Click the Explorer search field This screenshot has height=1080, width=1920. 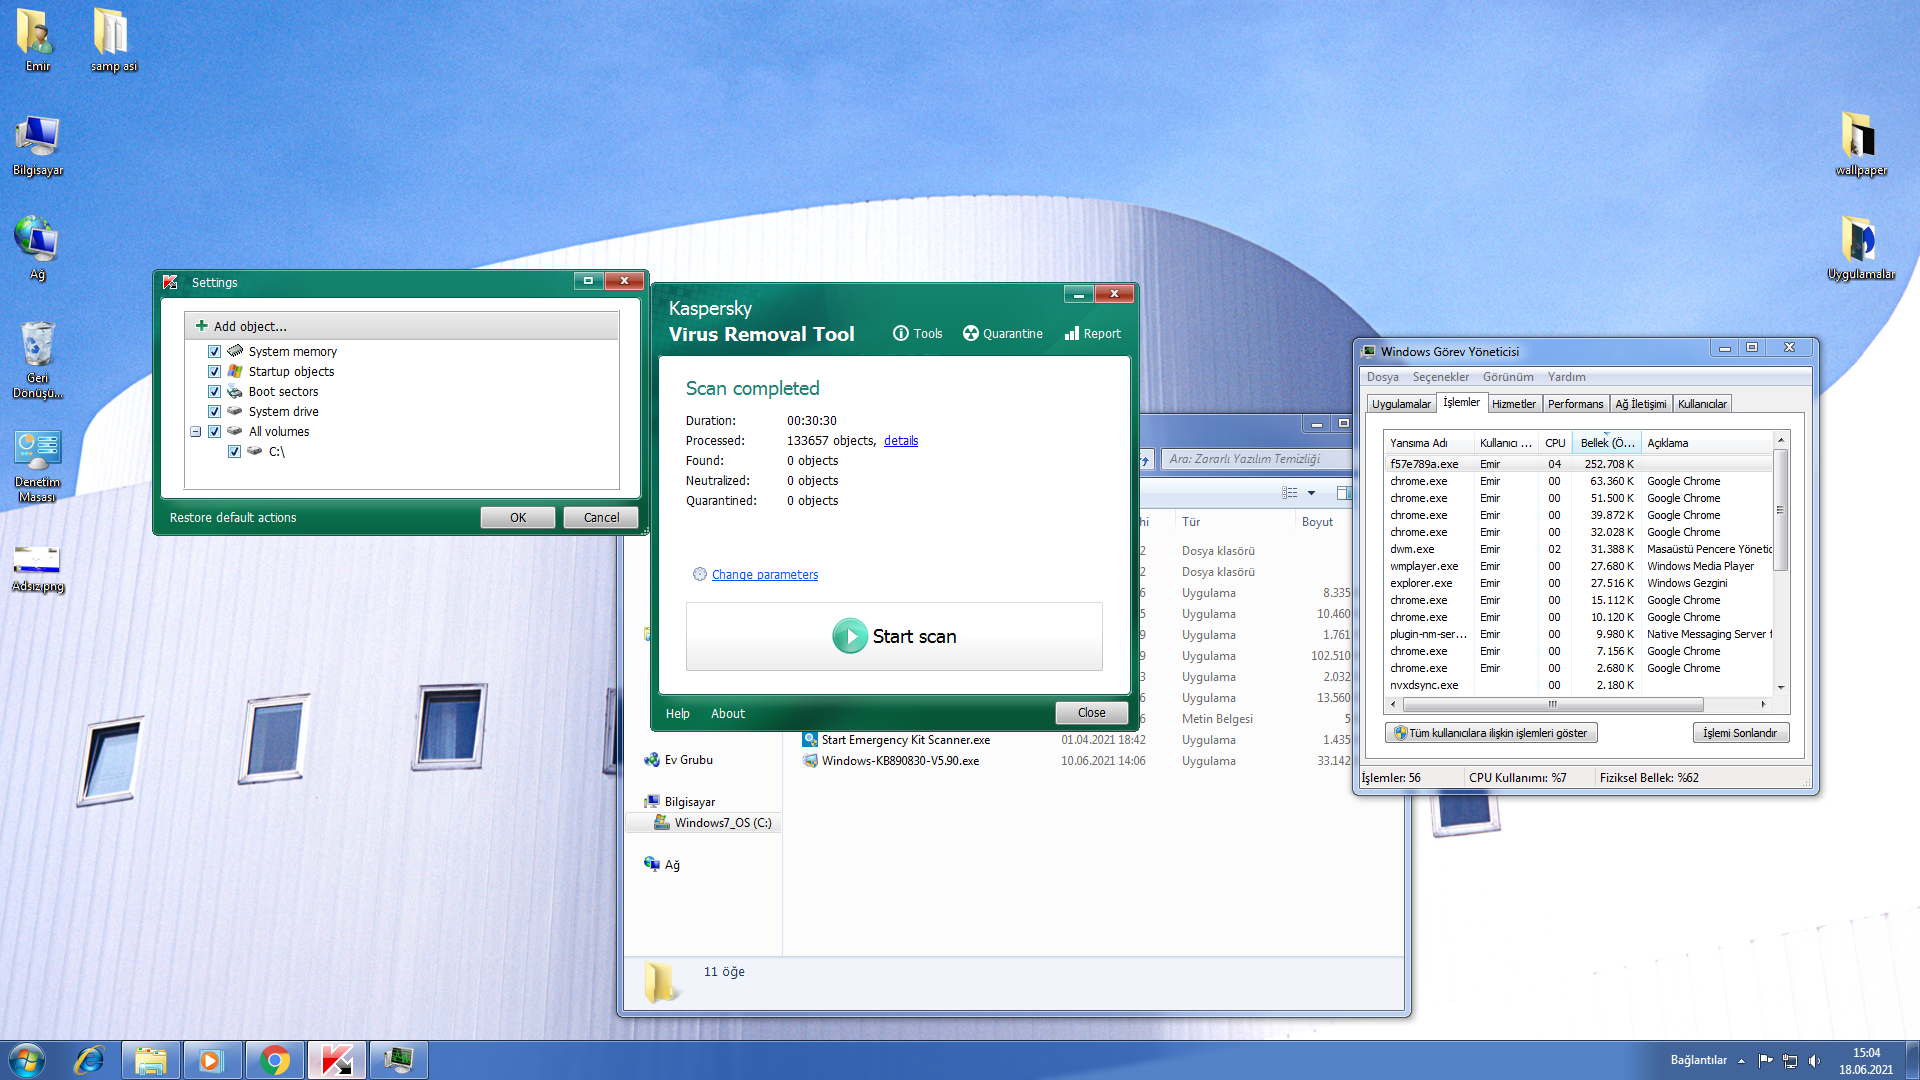1250,459
